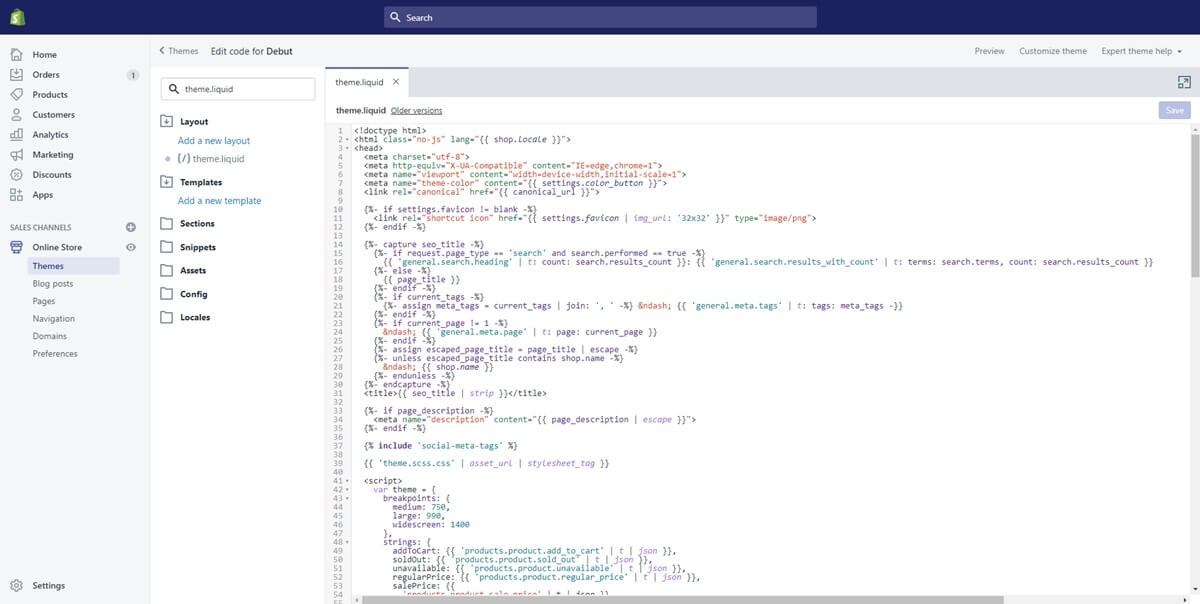Go to Navigation in sidebar
1200x604 pixels.
click(x=54, y=319)
